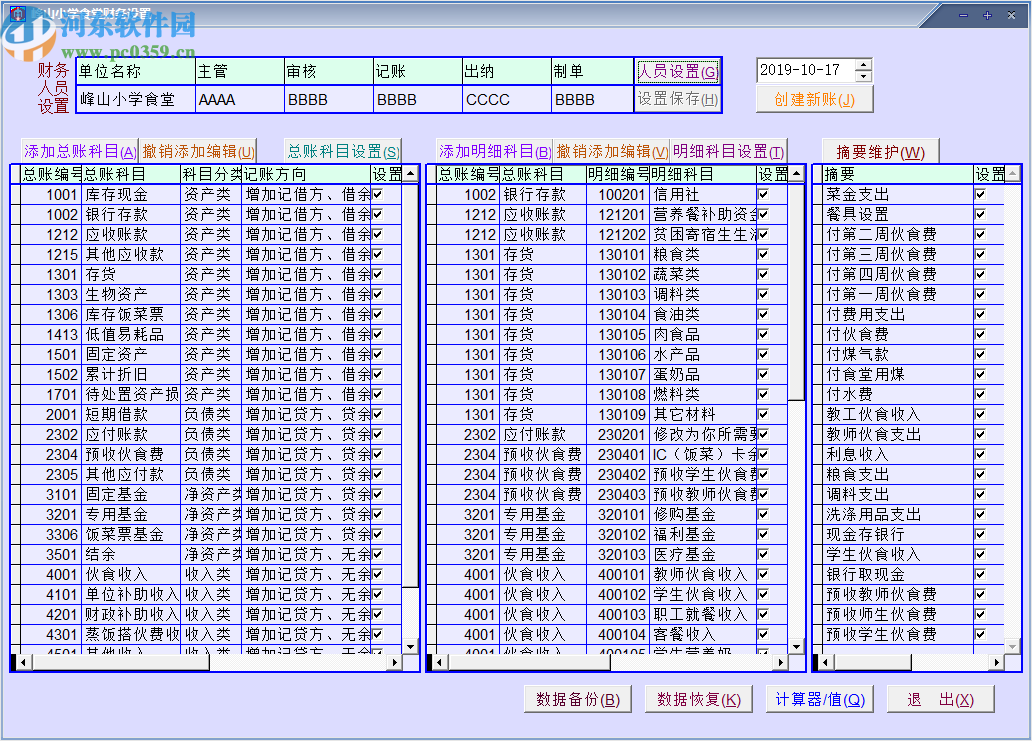Screen dimensions: 1032x741
Task: Toggle the 菜金支出 summary checkbox
Action: coord(980,194)
